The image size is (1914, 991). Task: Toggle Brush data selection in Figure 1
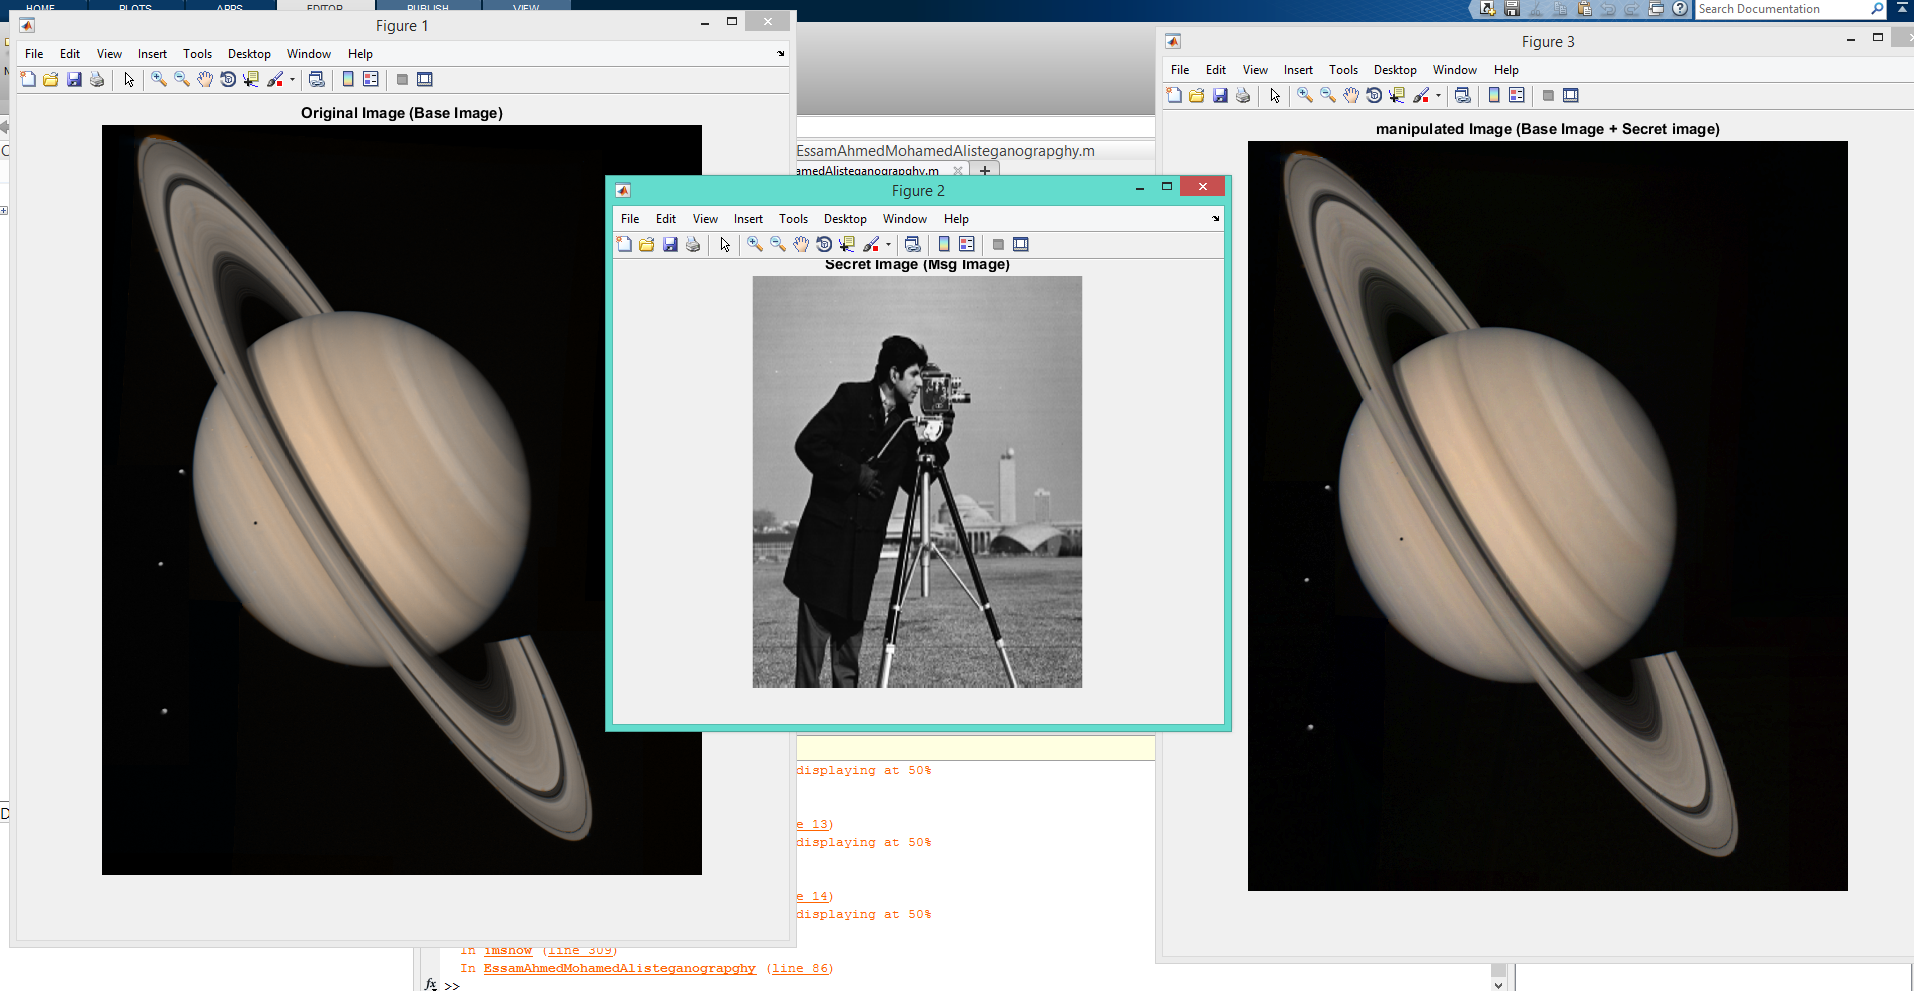pyautogui.click(x=273, y=79)
